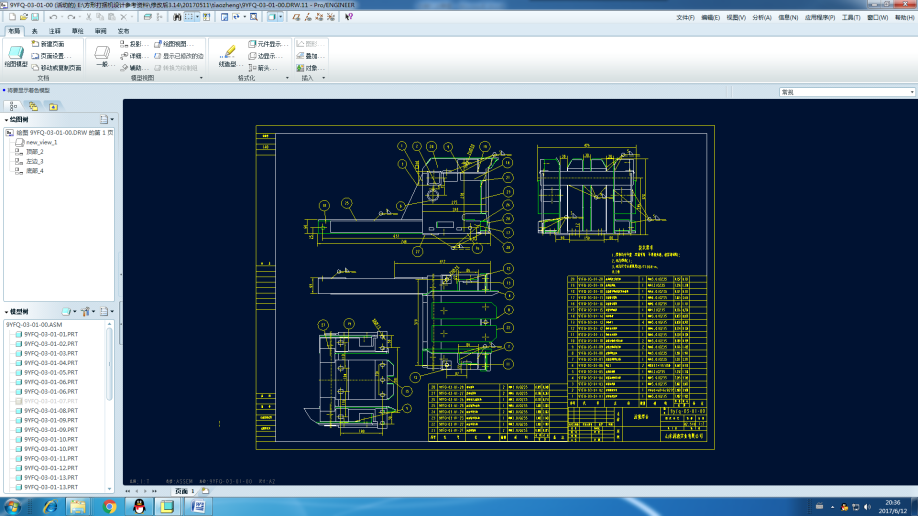Open QQ penguin app from taskbar

(x=139, y=506)
